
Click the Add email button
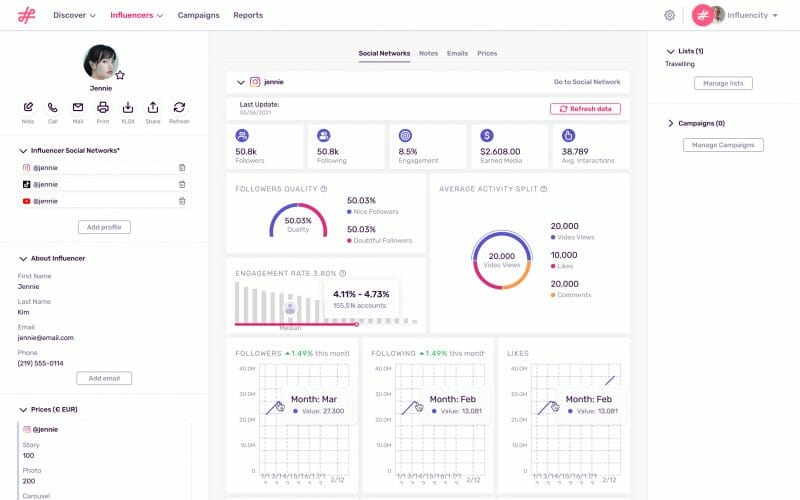tap(104, 378)
